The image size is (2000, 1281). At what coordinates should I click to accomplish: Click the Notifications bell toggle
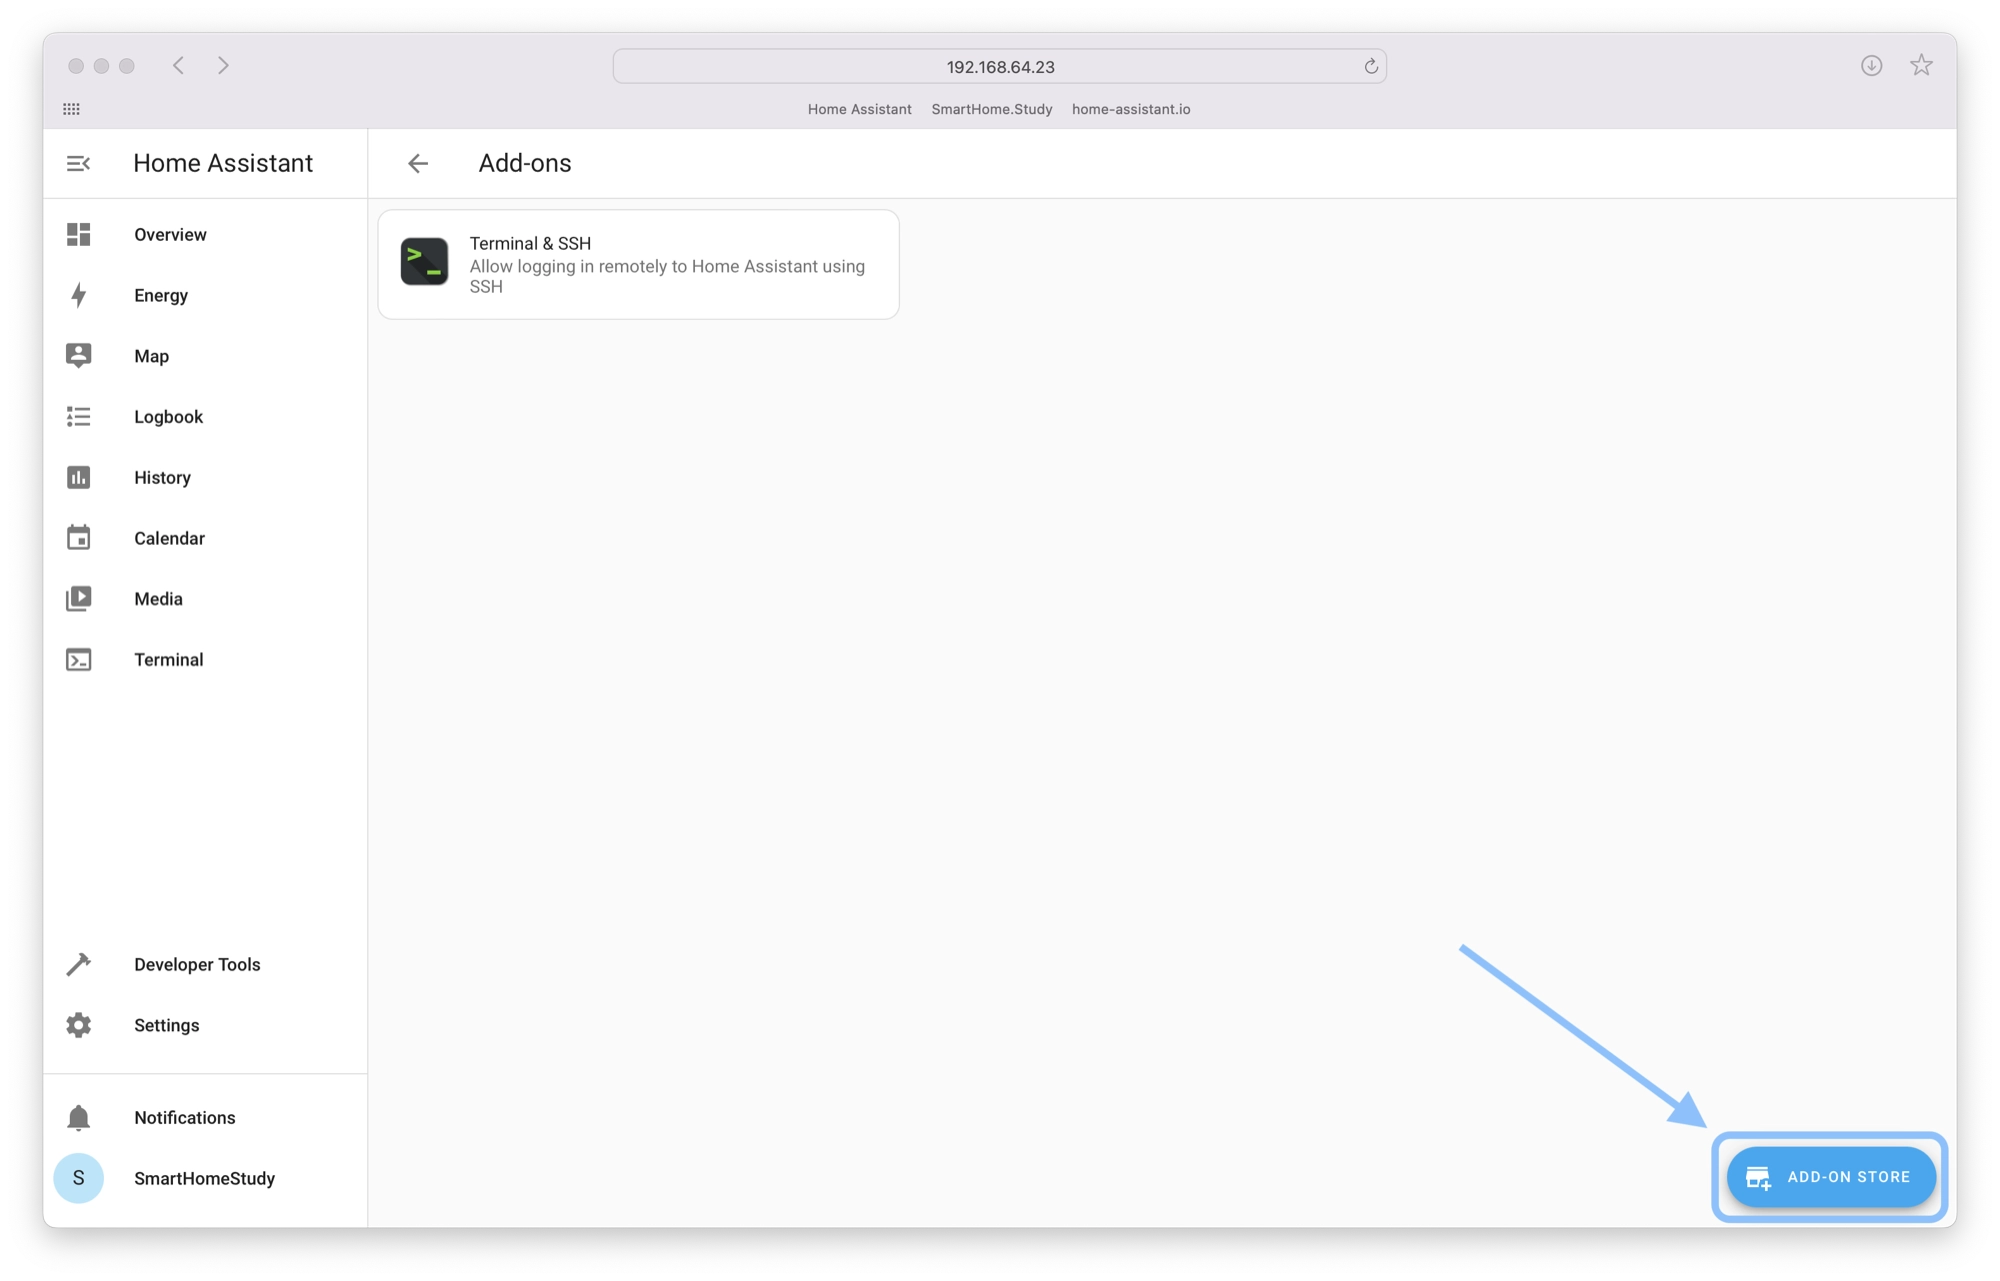[x=80, y=1118]
